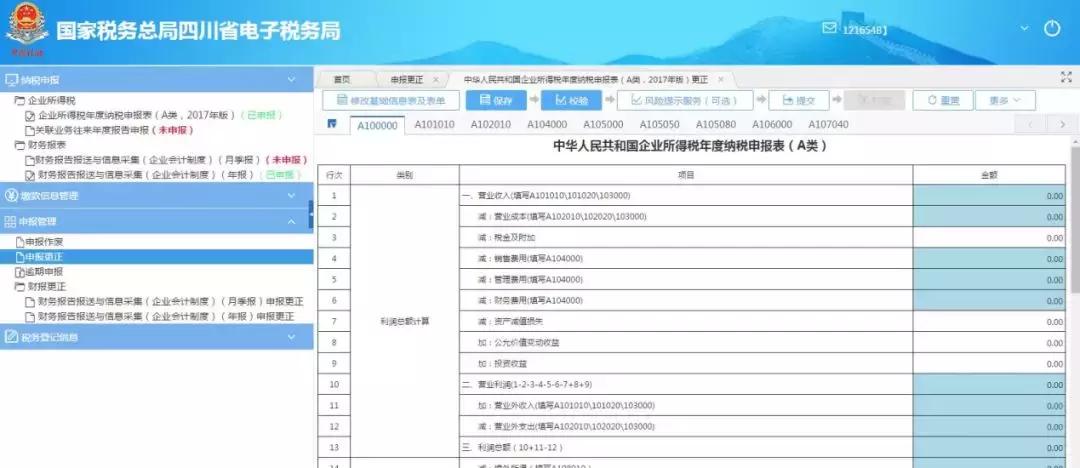Click amount field for row 9 投资收益
Screen dimensions: 1080x468
(989, 363)
